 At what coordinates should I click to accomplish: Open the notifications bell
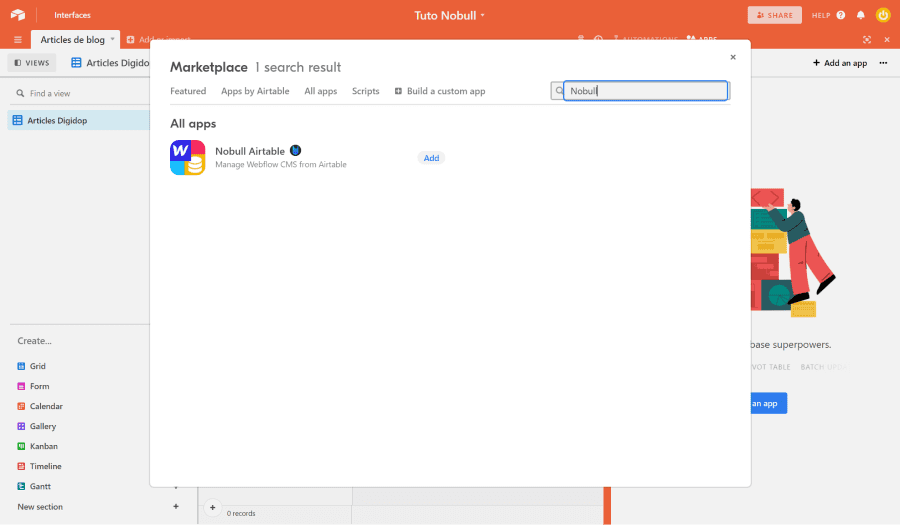pos(860,15)
